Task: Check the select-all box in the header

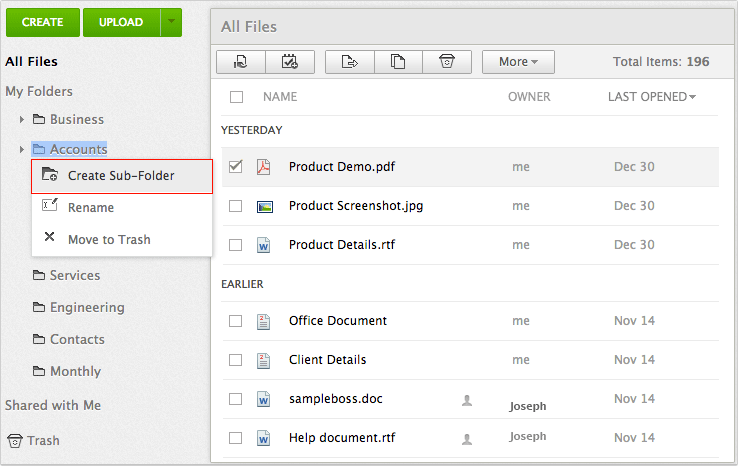Action: 236,97
